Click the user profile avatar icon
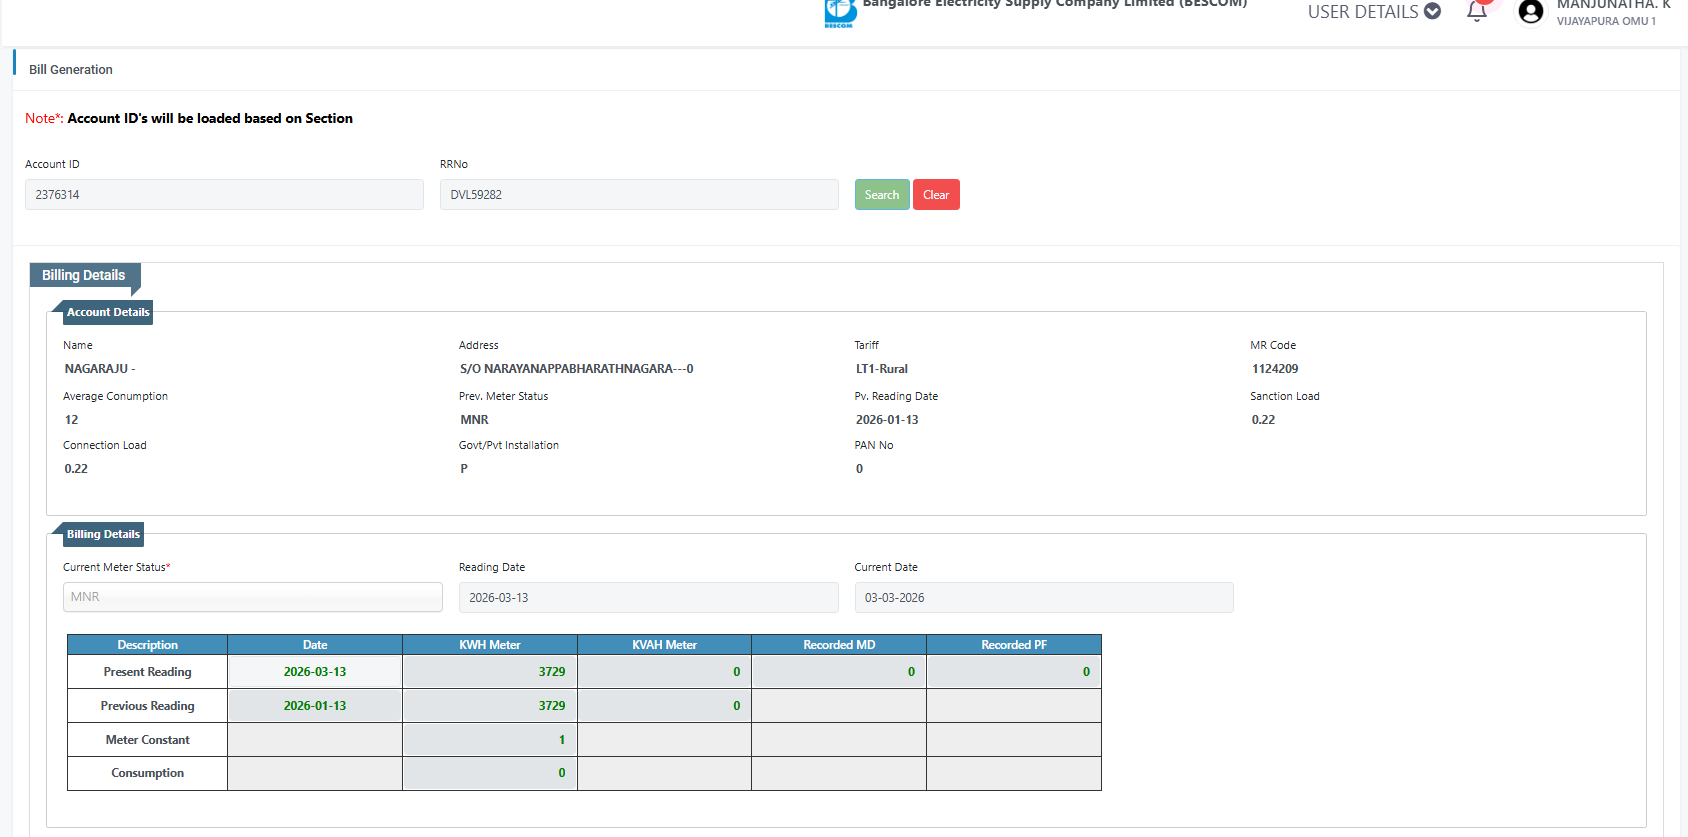 (1530, 12)
